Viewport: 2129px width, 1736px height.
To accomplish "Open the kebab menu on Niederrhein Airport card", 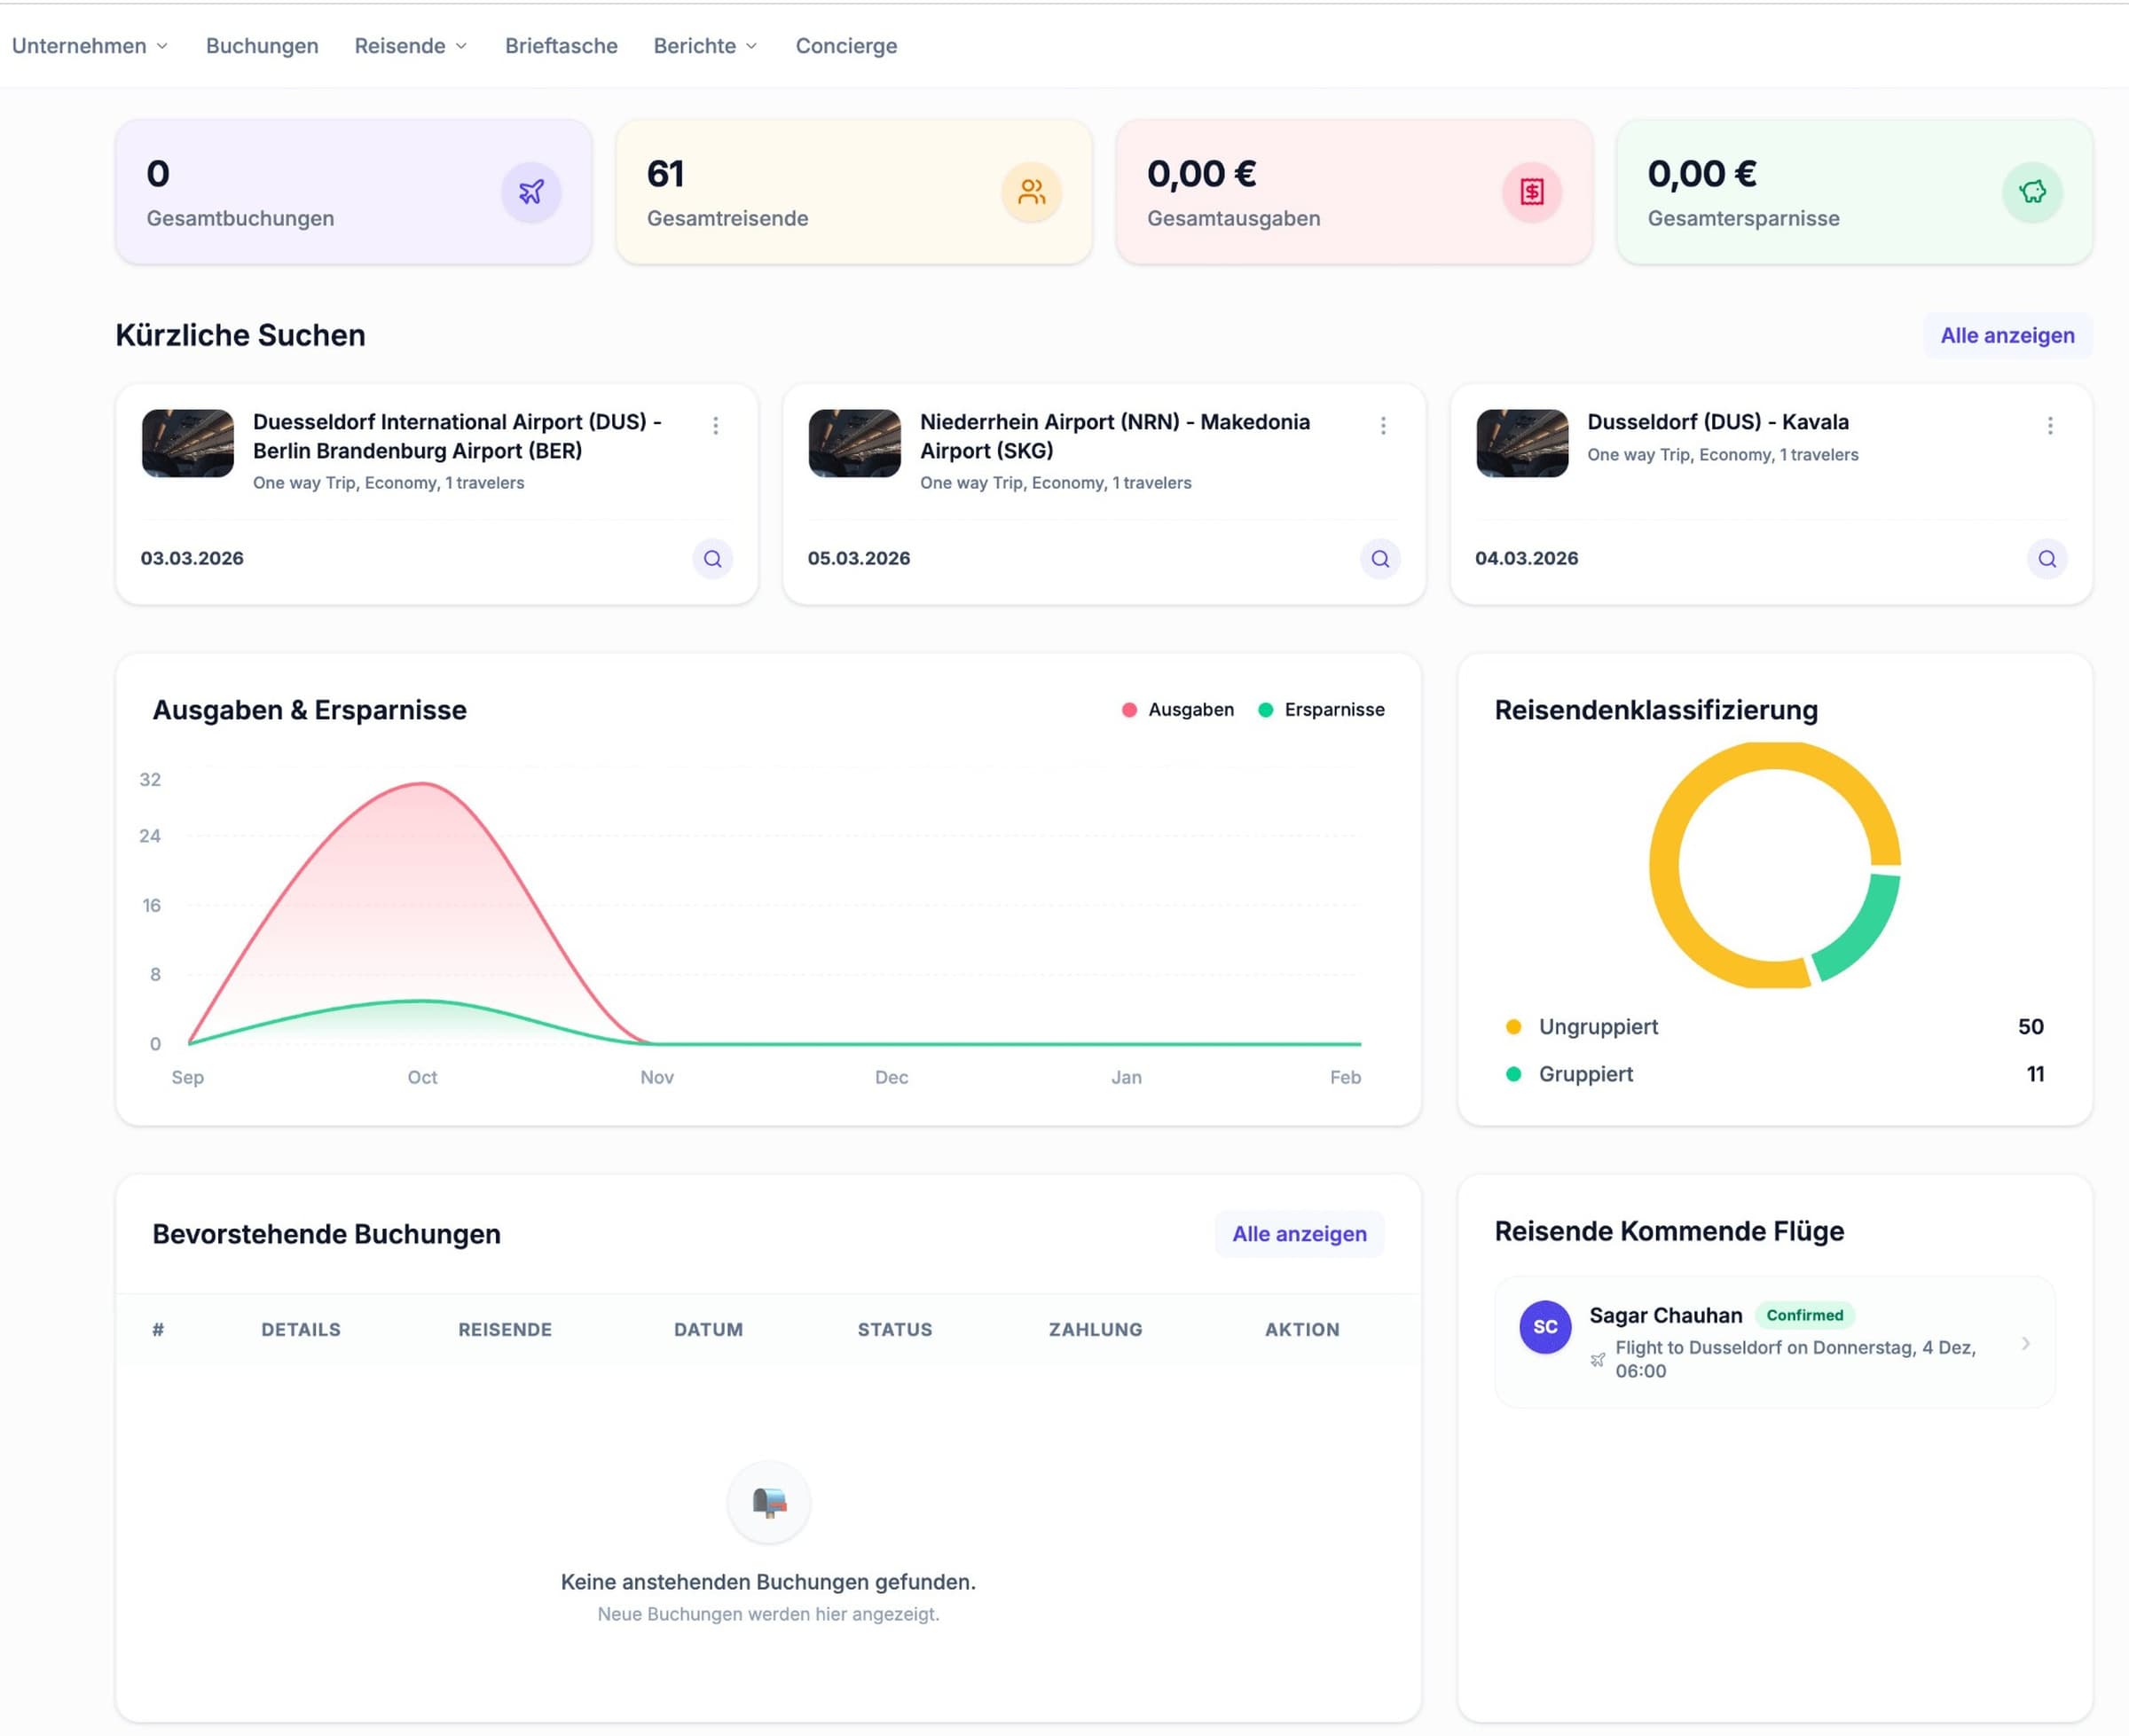I will click(1383, 425).
